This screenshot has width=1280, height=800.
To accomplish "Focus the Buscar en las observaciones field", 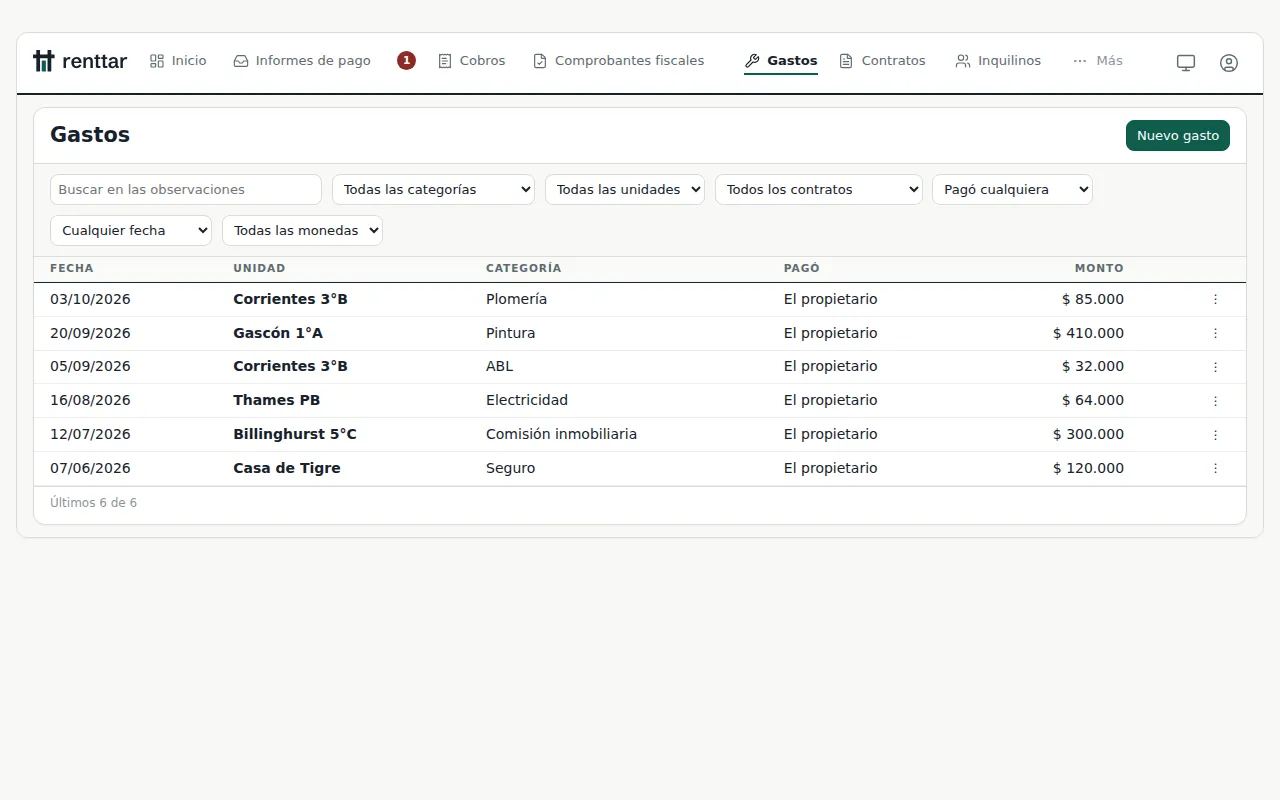I will [186, 190].
